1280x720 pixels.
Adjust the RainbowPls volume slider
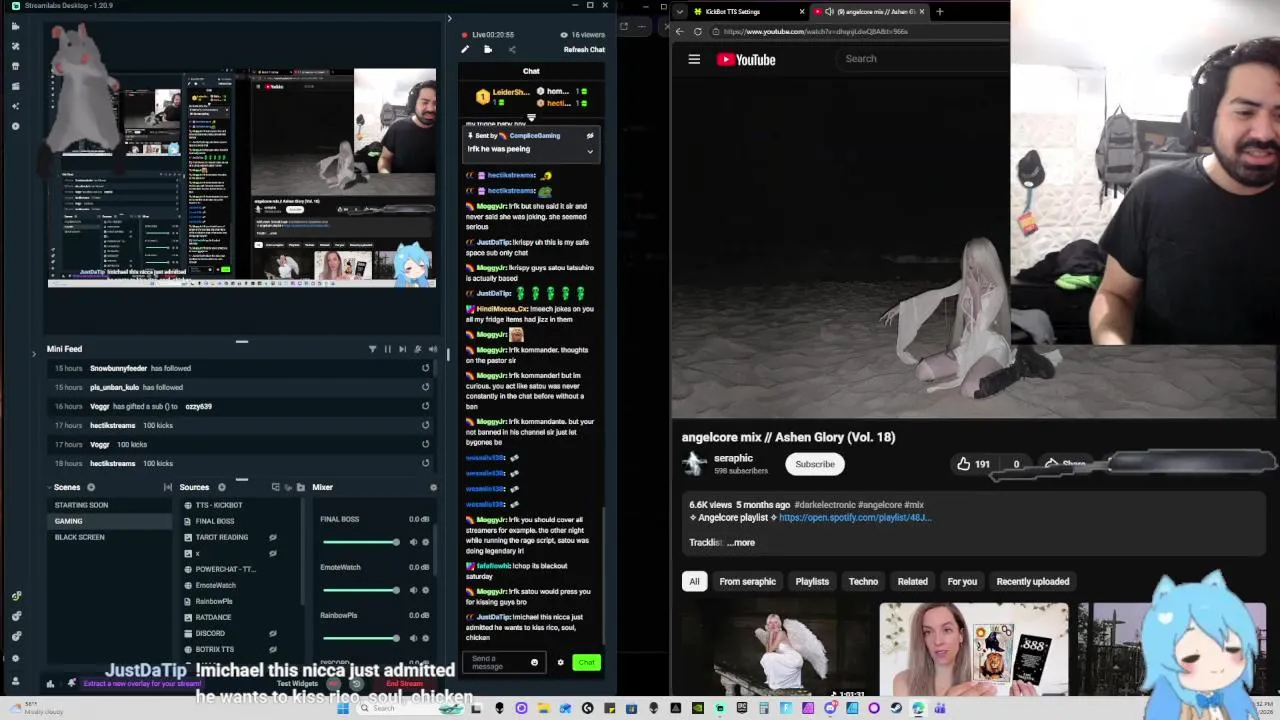point(361,638)
